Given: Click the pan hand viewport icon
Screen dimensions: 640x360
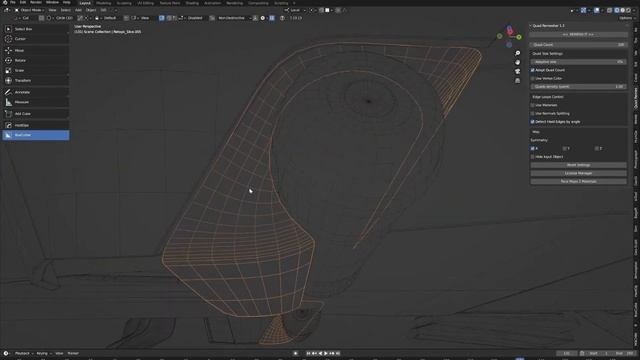Looking at the screenshot, I should [518, 62].
